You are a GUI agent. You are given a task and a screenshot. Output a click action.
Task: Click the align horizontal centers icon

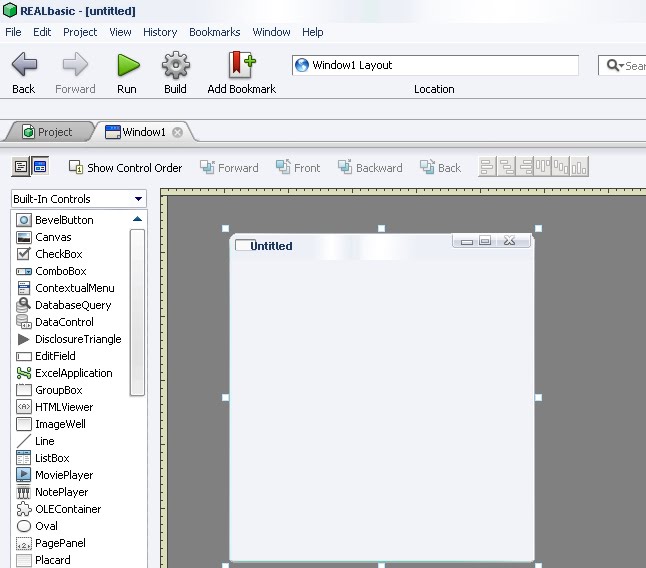[507, 167]
